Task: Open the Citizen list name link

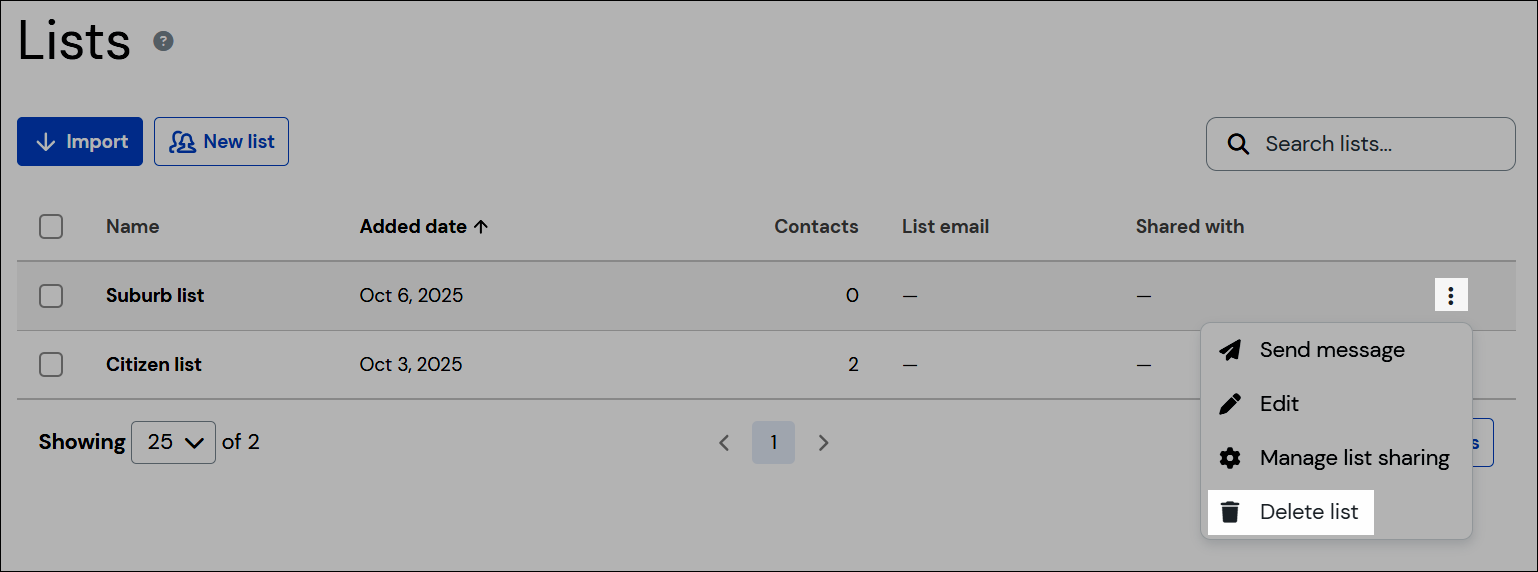Action: 154,365
